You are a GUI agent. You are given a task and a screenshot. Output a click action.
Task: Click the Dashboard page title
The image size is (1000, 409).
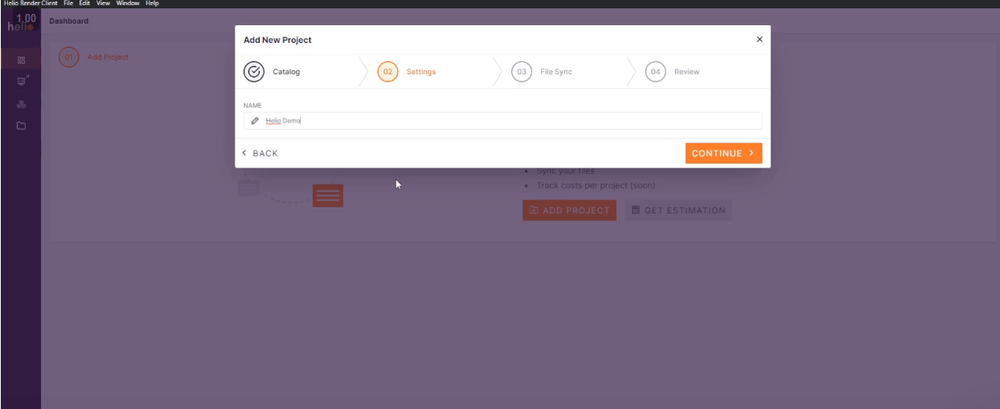(x=69, y=21)
